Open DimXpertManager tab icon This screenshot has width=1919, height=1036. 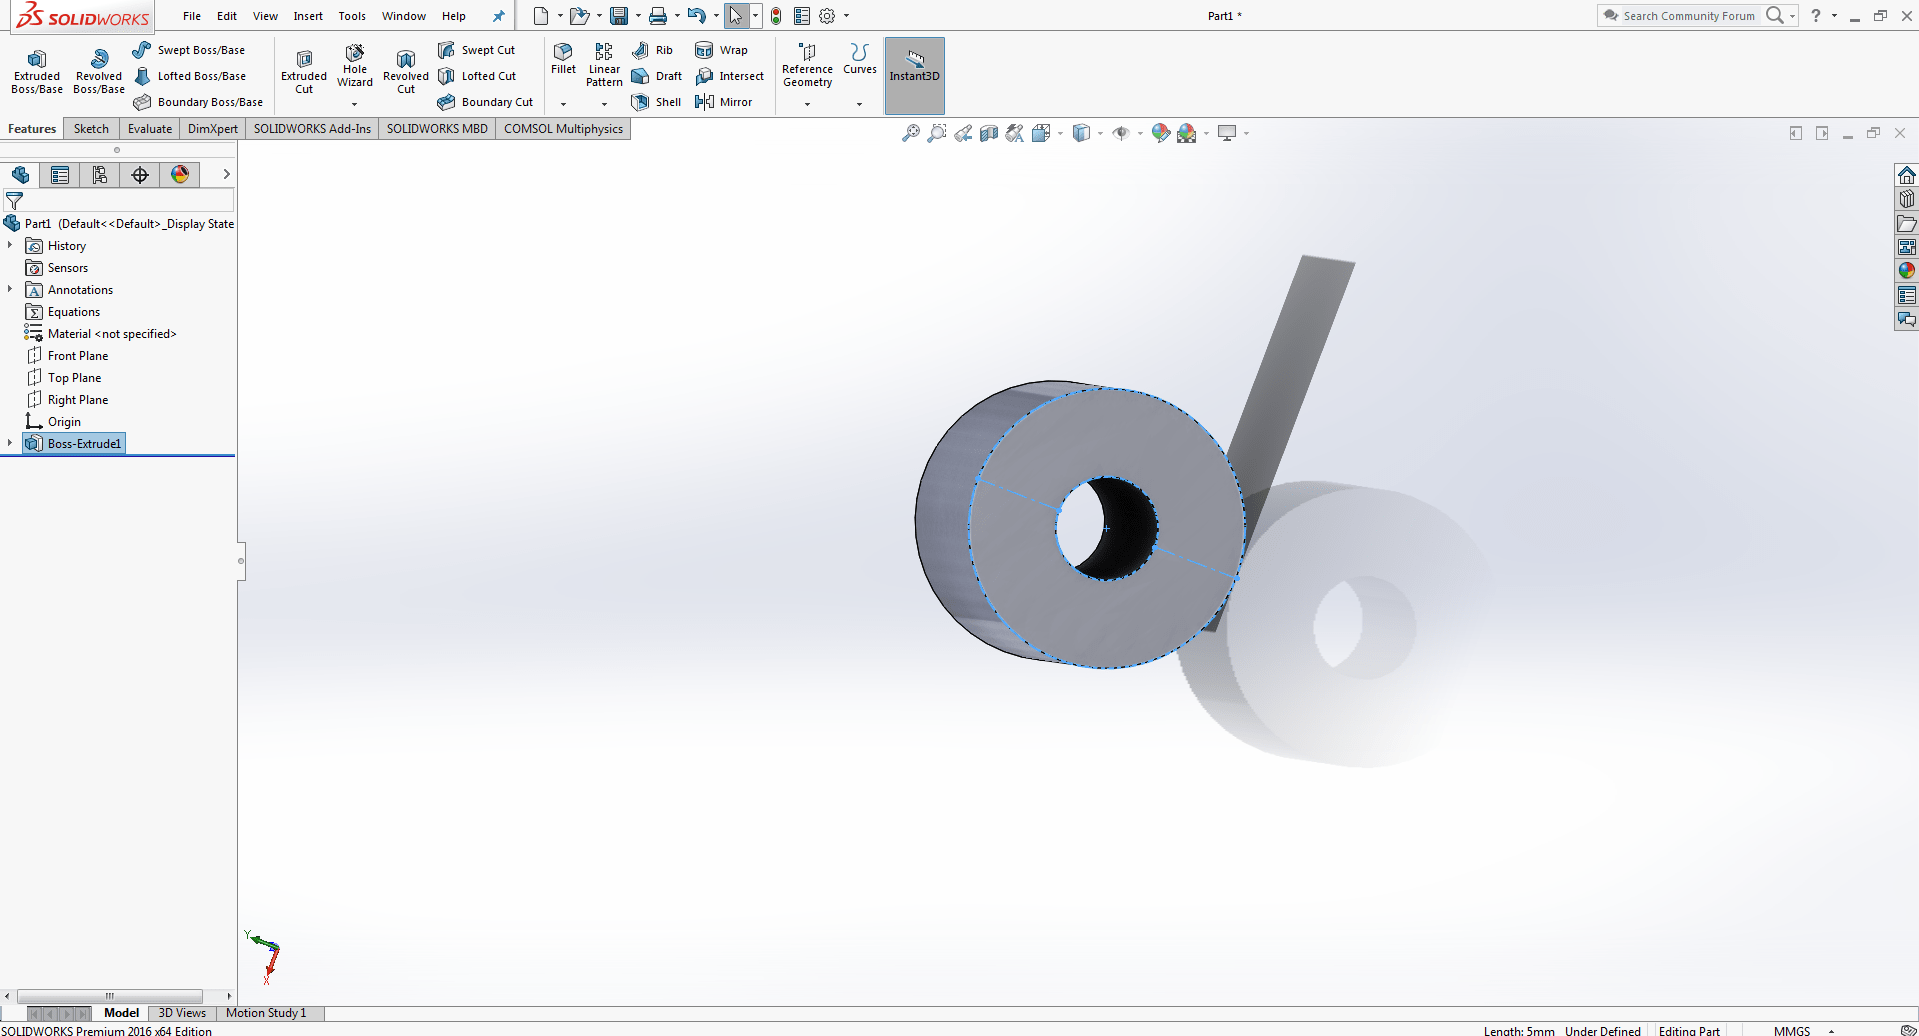tap(140, 175)
